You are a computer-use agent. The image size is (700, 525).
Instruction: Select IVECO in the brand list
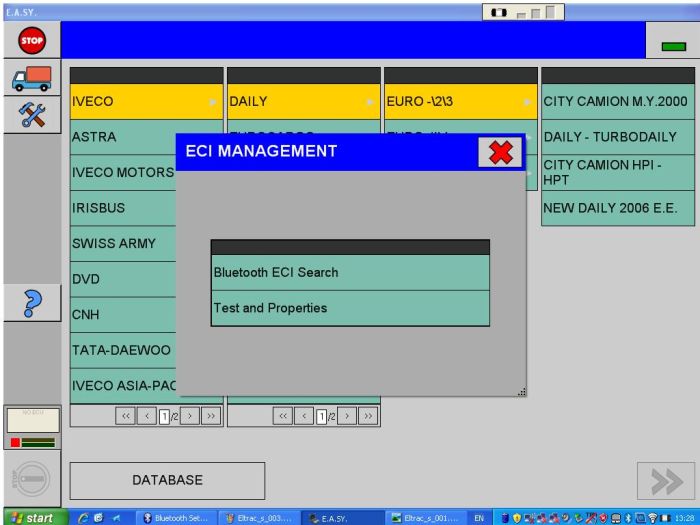(x=146, y=101)
